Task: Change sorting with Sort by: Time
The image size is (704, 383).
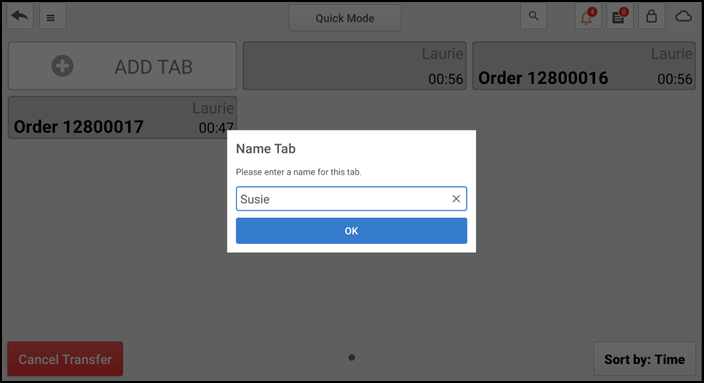Action: [644, 359]
